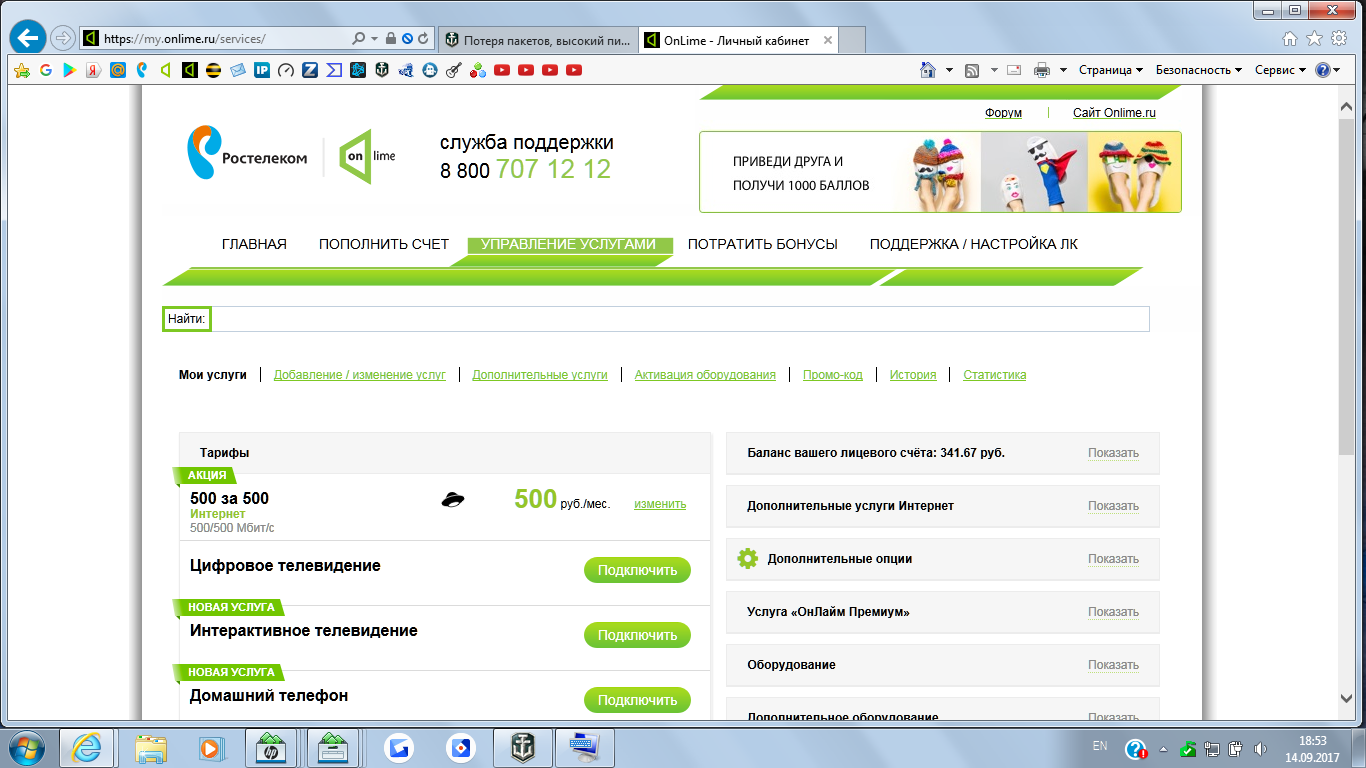Select the УПРАВЛЕНИЕ УСЛУГАМИ navigation item
The width and height of the screenshot is (1366, 768).
click(568, 244)
